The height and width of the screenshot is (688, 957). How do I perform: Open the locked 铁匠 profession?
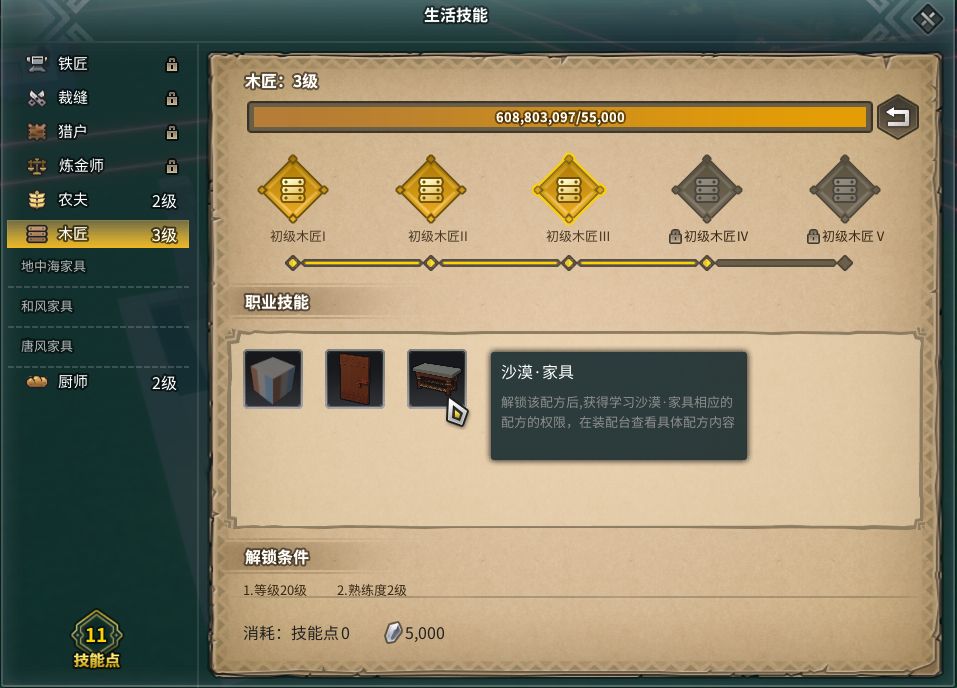tap(98, 63)
